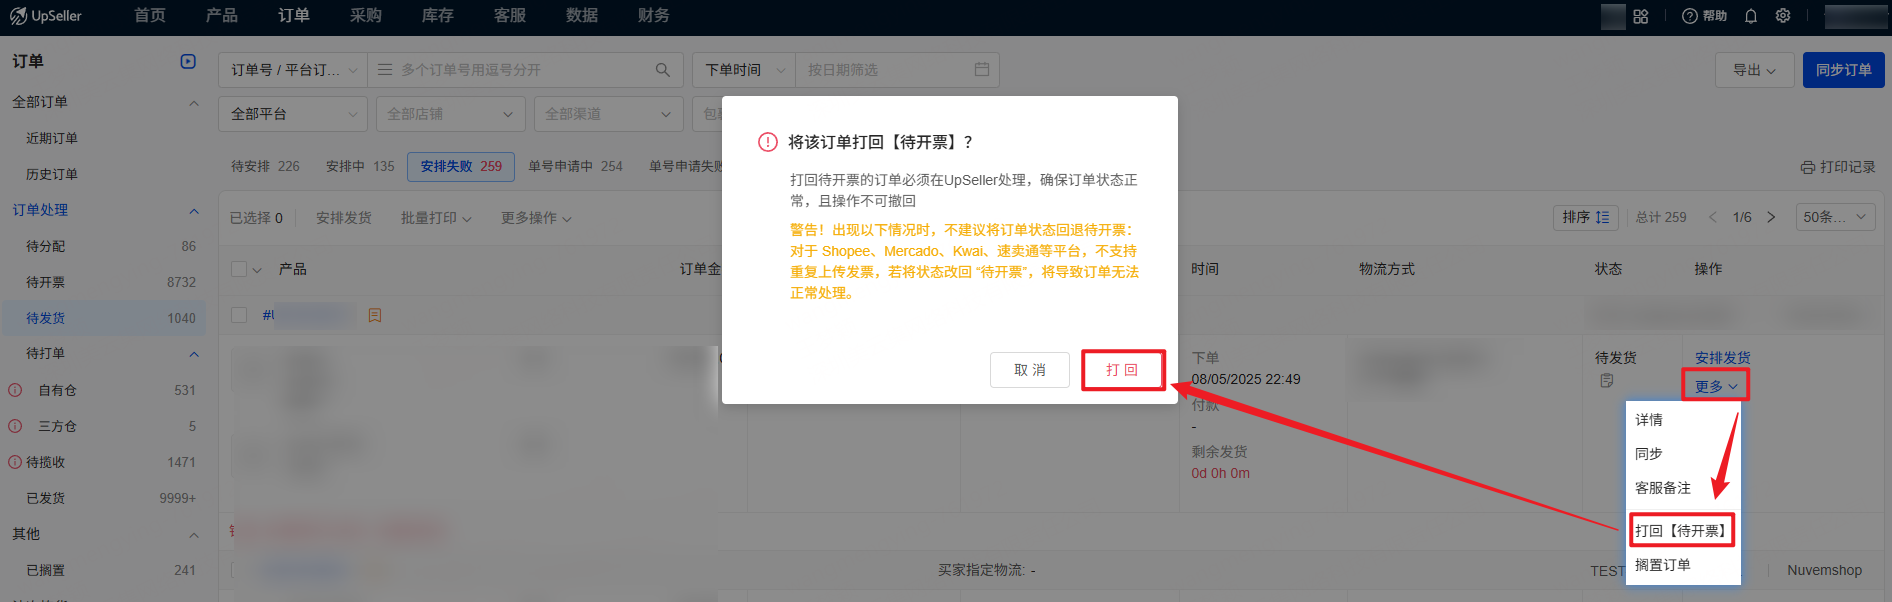Screen dimensions: 1892x602
Task: Click the video tutorial icon beside 订单
Action: [x=188, y=61]
